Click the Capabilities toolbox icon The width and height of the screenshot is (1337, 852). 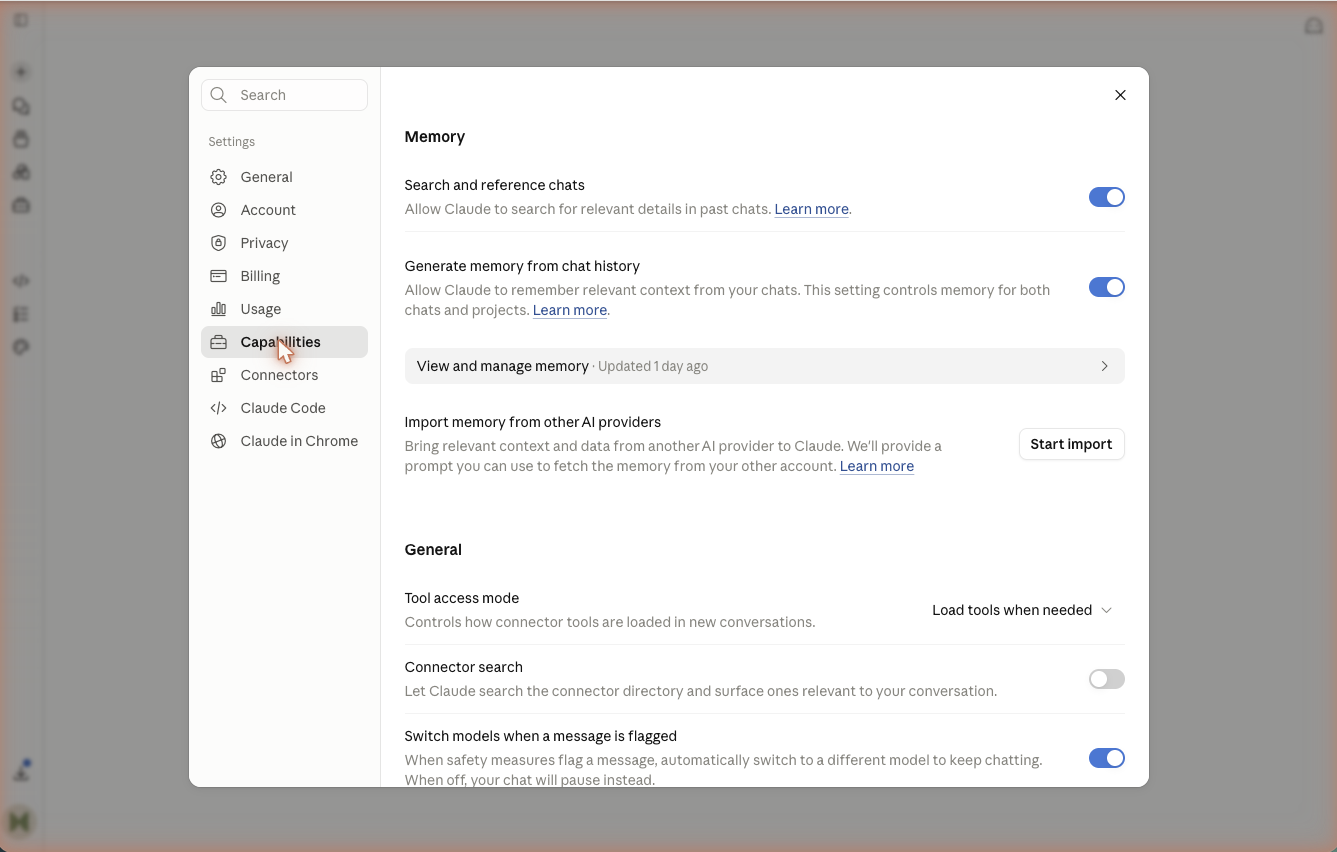pos(218,342)
